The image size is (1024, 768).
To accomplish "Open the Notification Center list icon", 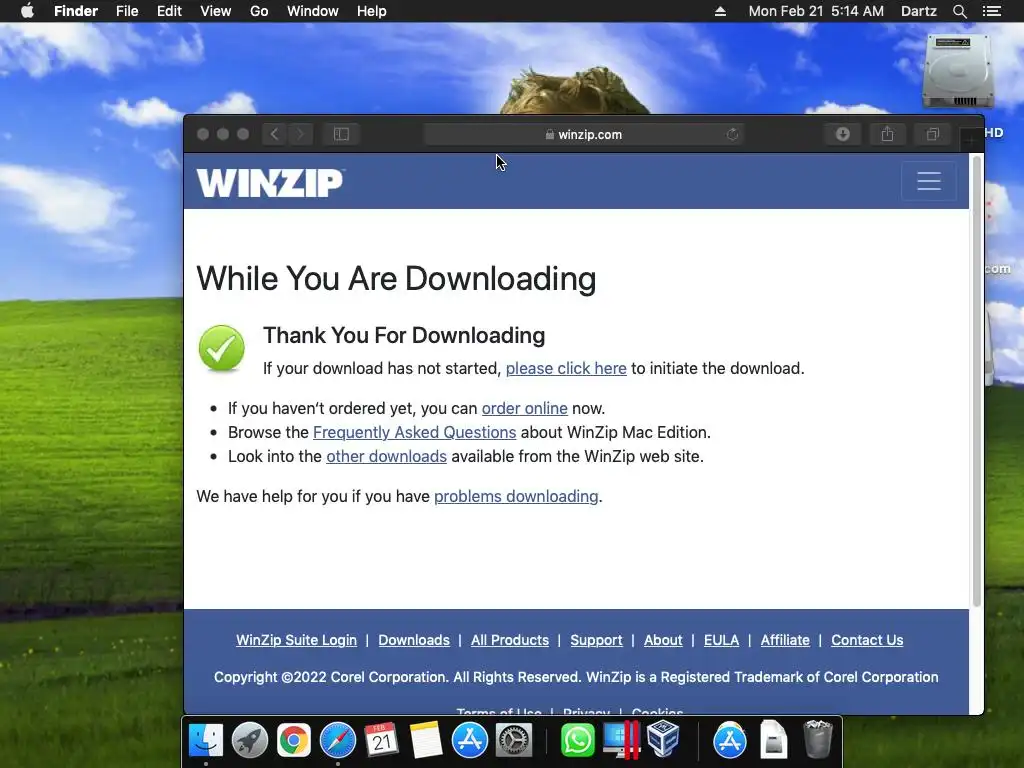I will tap(992, 11).
